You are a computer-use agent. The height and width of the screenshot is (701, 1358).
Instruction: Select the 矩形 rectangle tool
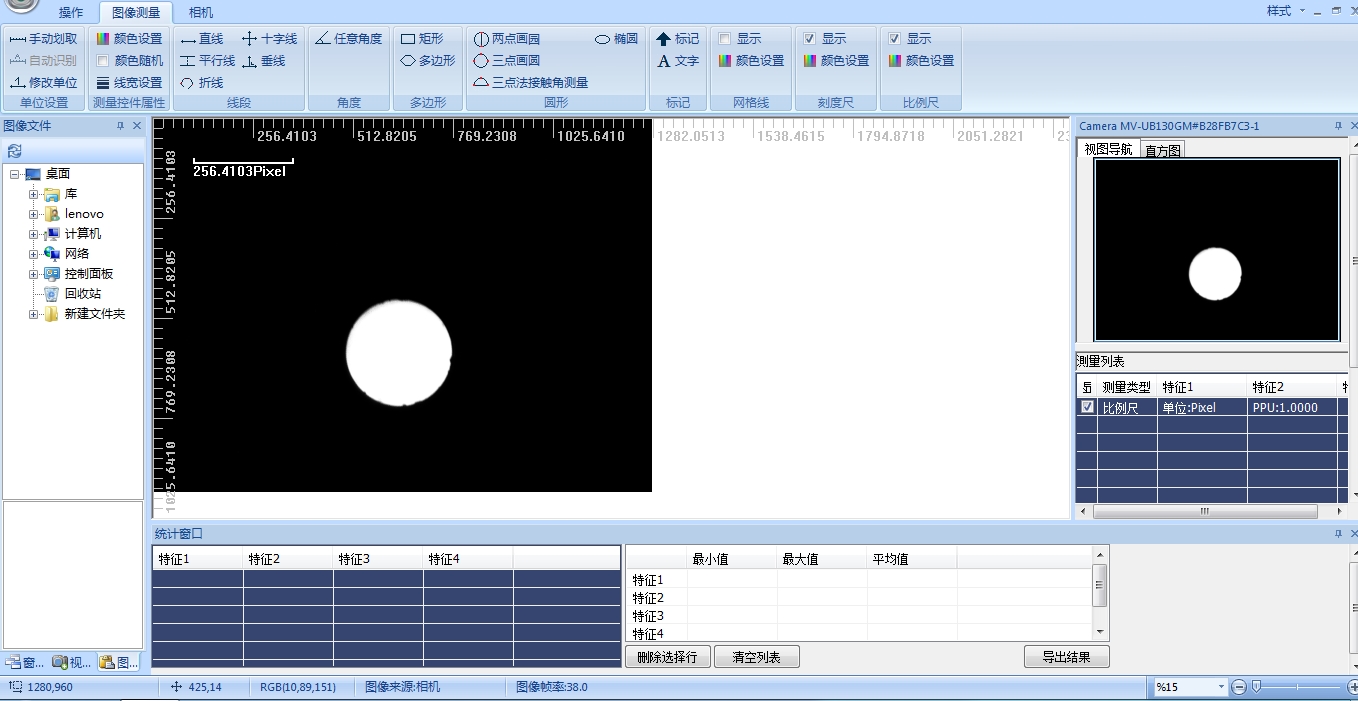click(x=422, y=39)
